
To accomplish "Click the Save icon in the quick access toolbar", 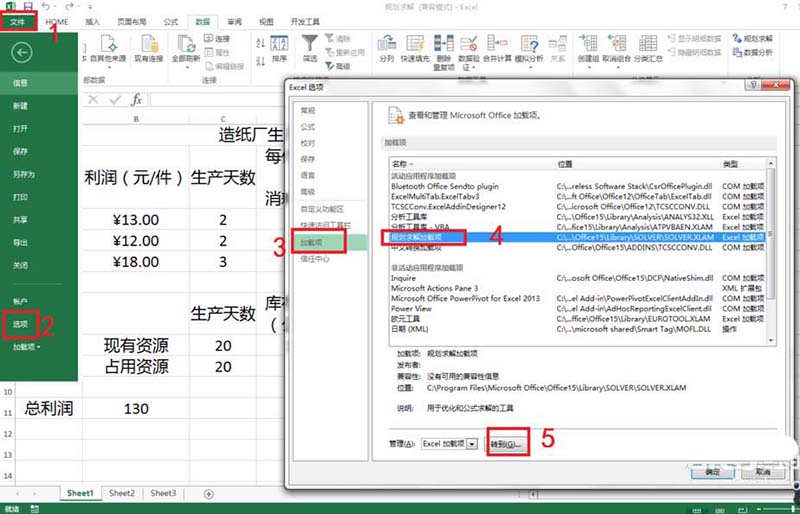I will click(x=28, y=7).
